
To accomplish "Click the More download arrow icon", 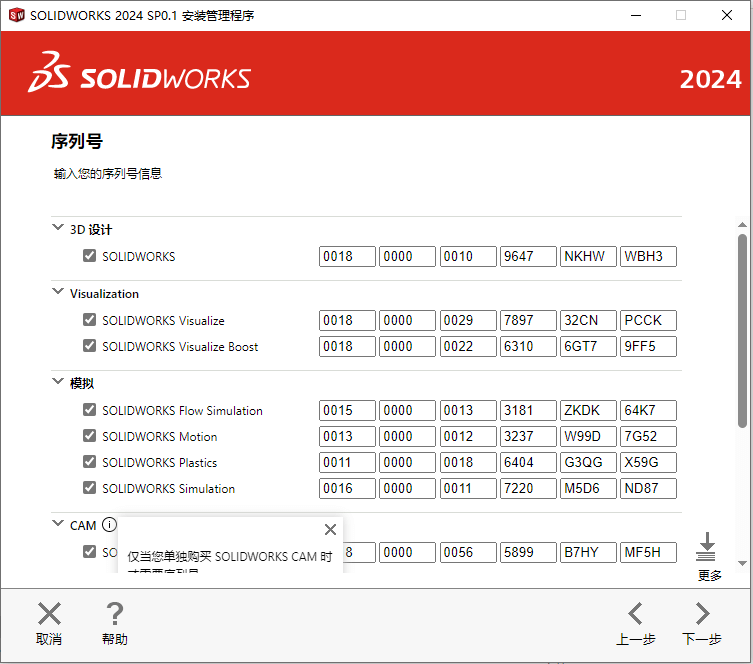I will tap(706, 546).
